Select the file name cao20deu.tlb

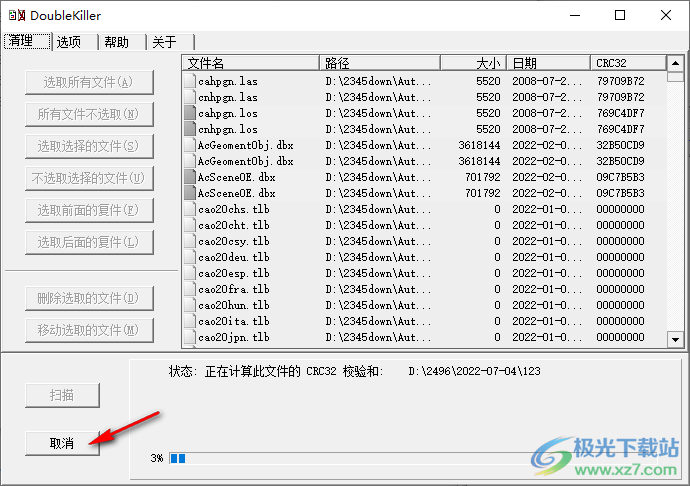tap(234, 258)
